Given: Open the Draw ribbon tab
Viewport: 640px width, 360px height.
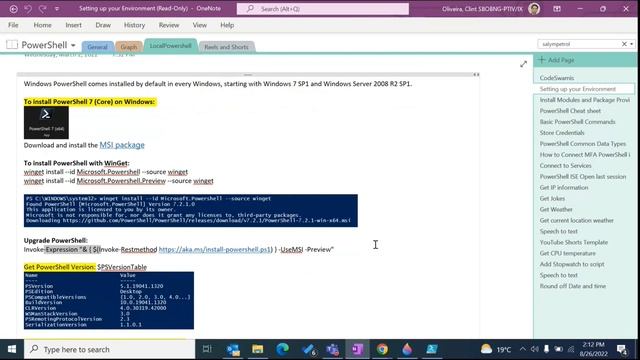Looking at the screenshot, I should tap(103, 25).
